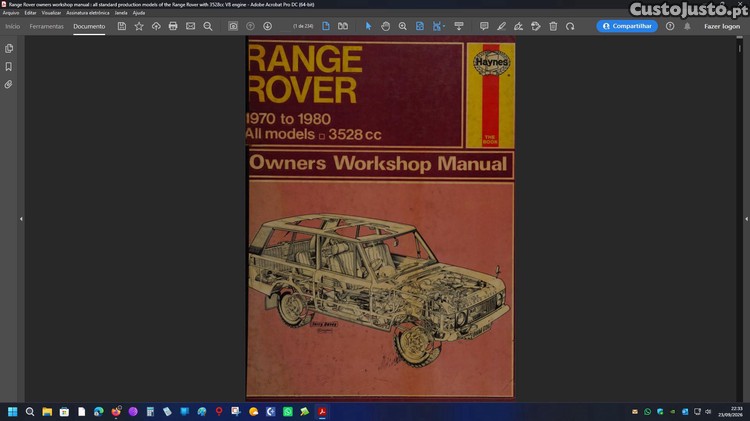Choose the arrow selection tool
This screenshot has height=421, width=750.
click(x=368, y=26)
